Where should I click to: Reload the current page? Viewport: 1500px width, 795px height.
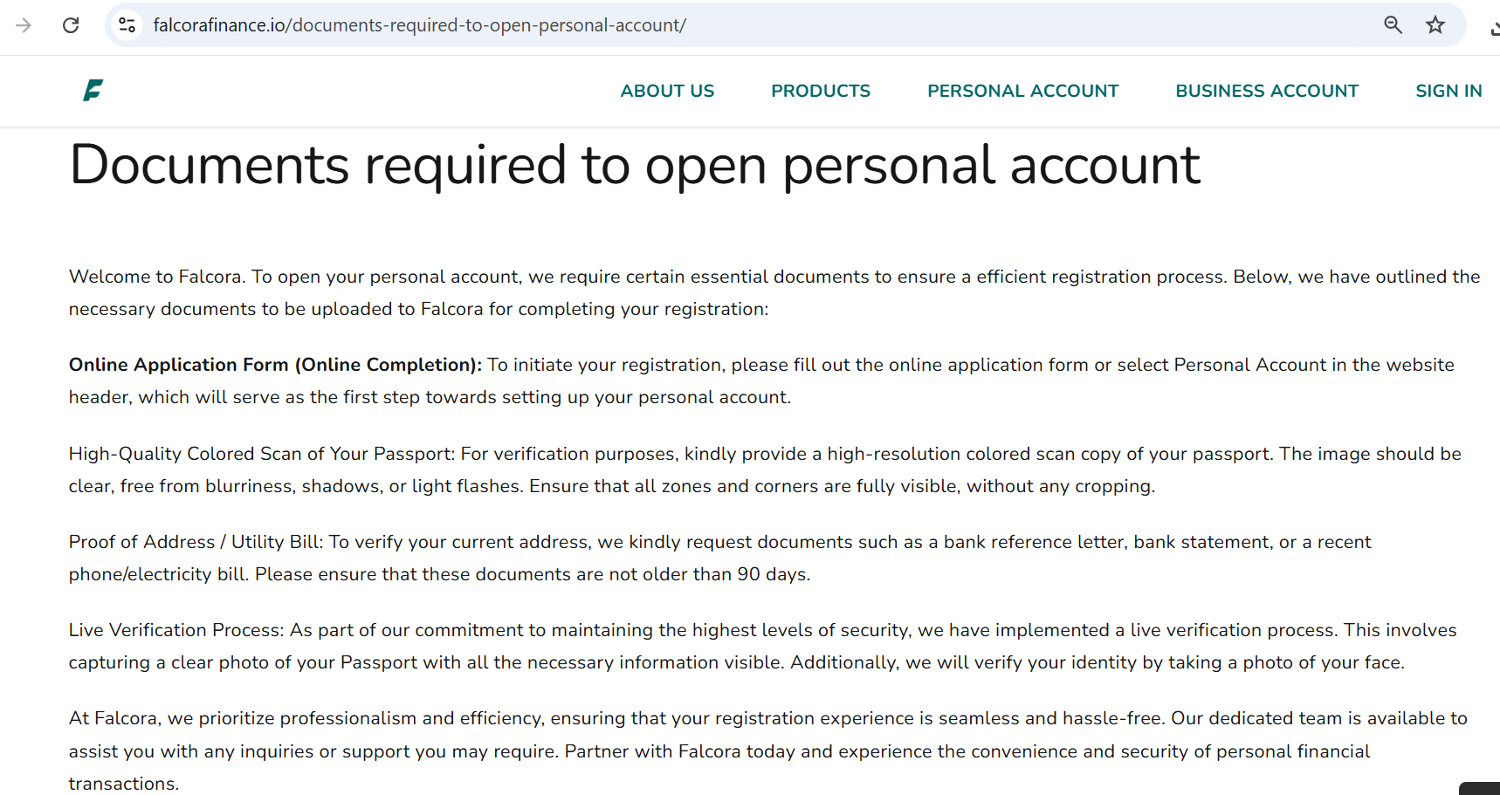click(71, 25)
